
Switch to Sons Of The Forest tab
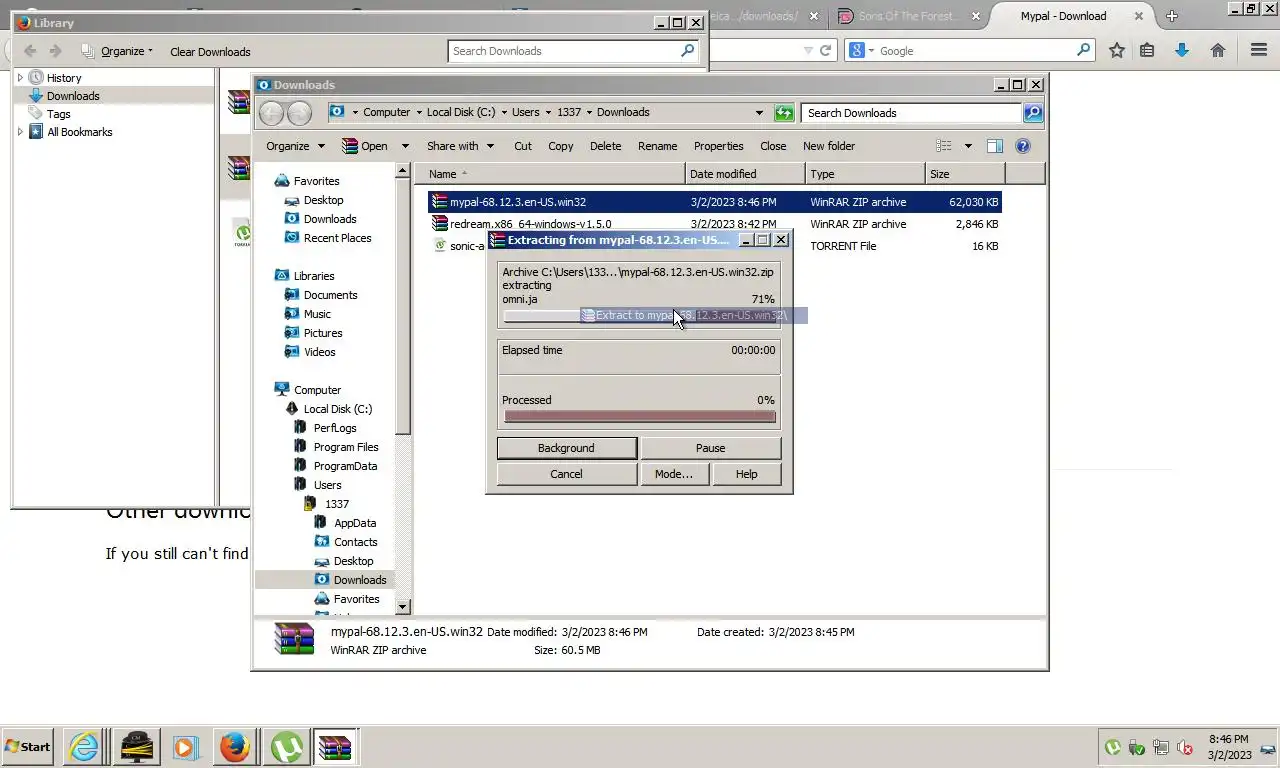coord(909,16)
